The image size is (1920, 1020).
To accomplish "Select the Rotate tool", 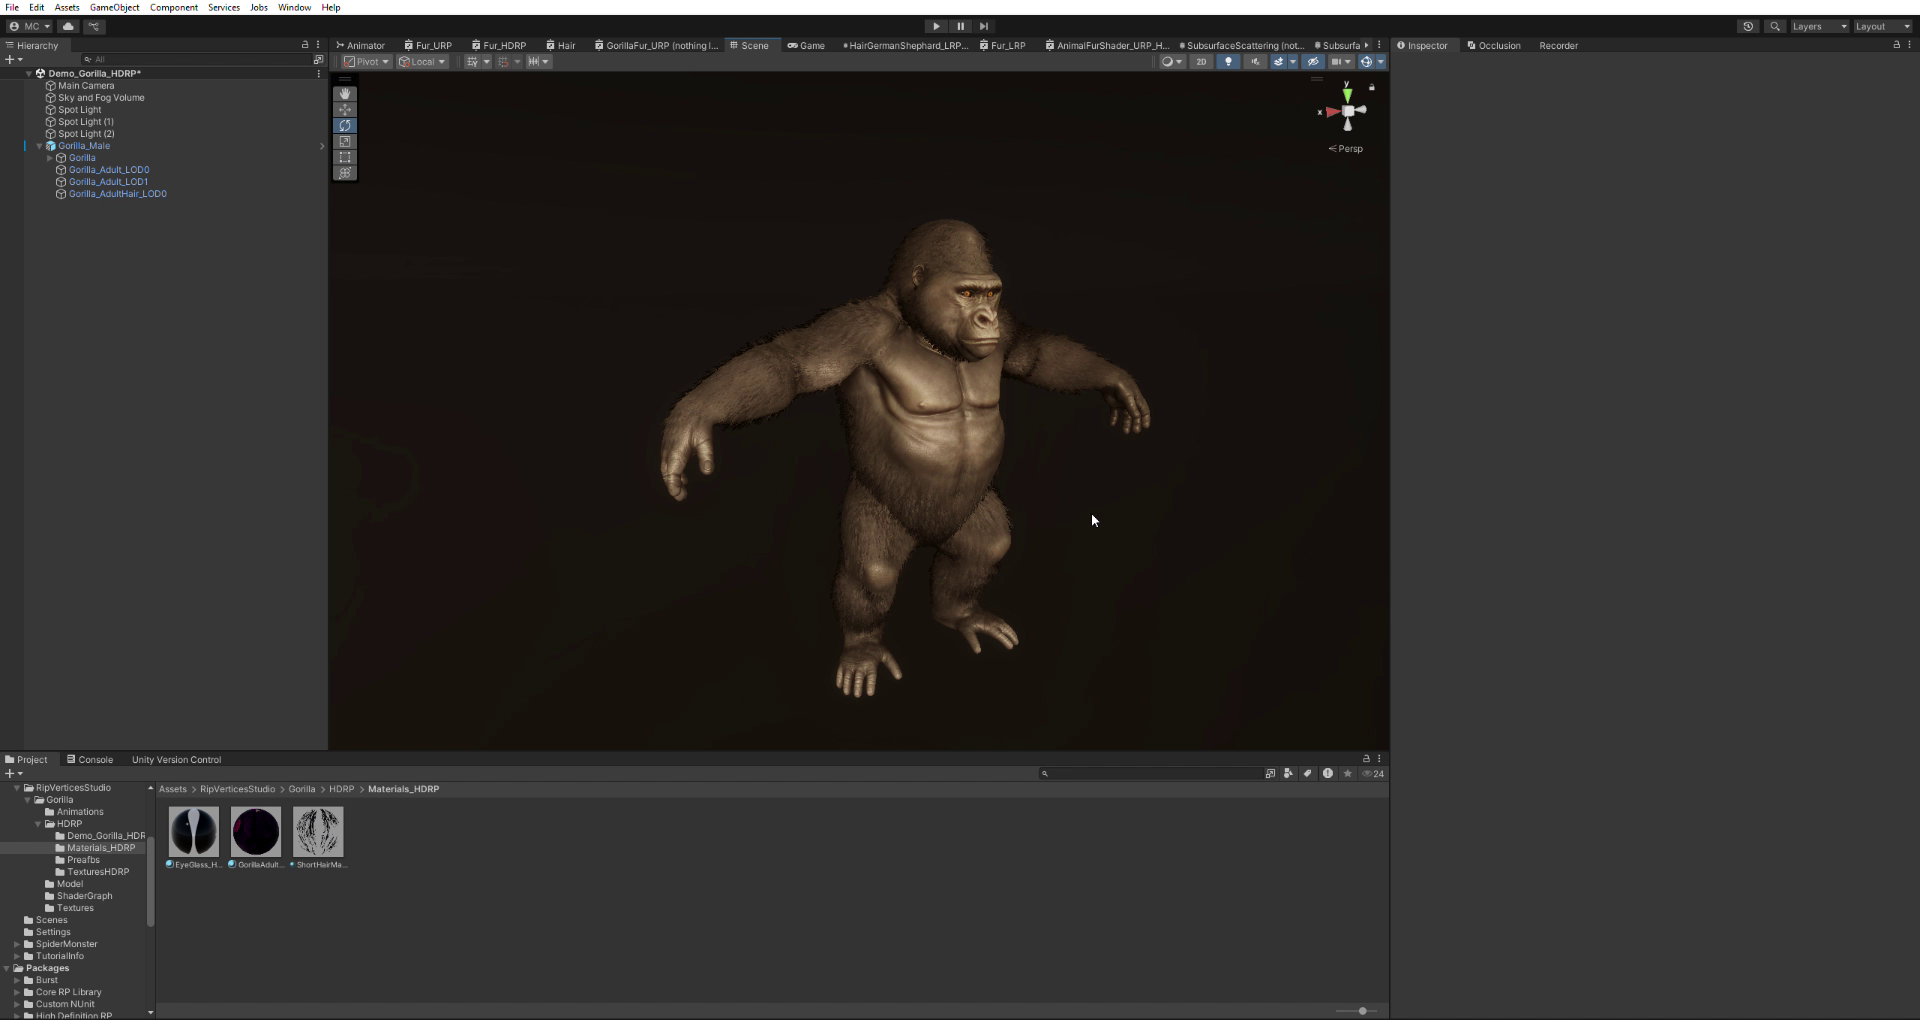I will [x=345, y=126].
